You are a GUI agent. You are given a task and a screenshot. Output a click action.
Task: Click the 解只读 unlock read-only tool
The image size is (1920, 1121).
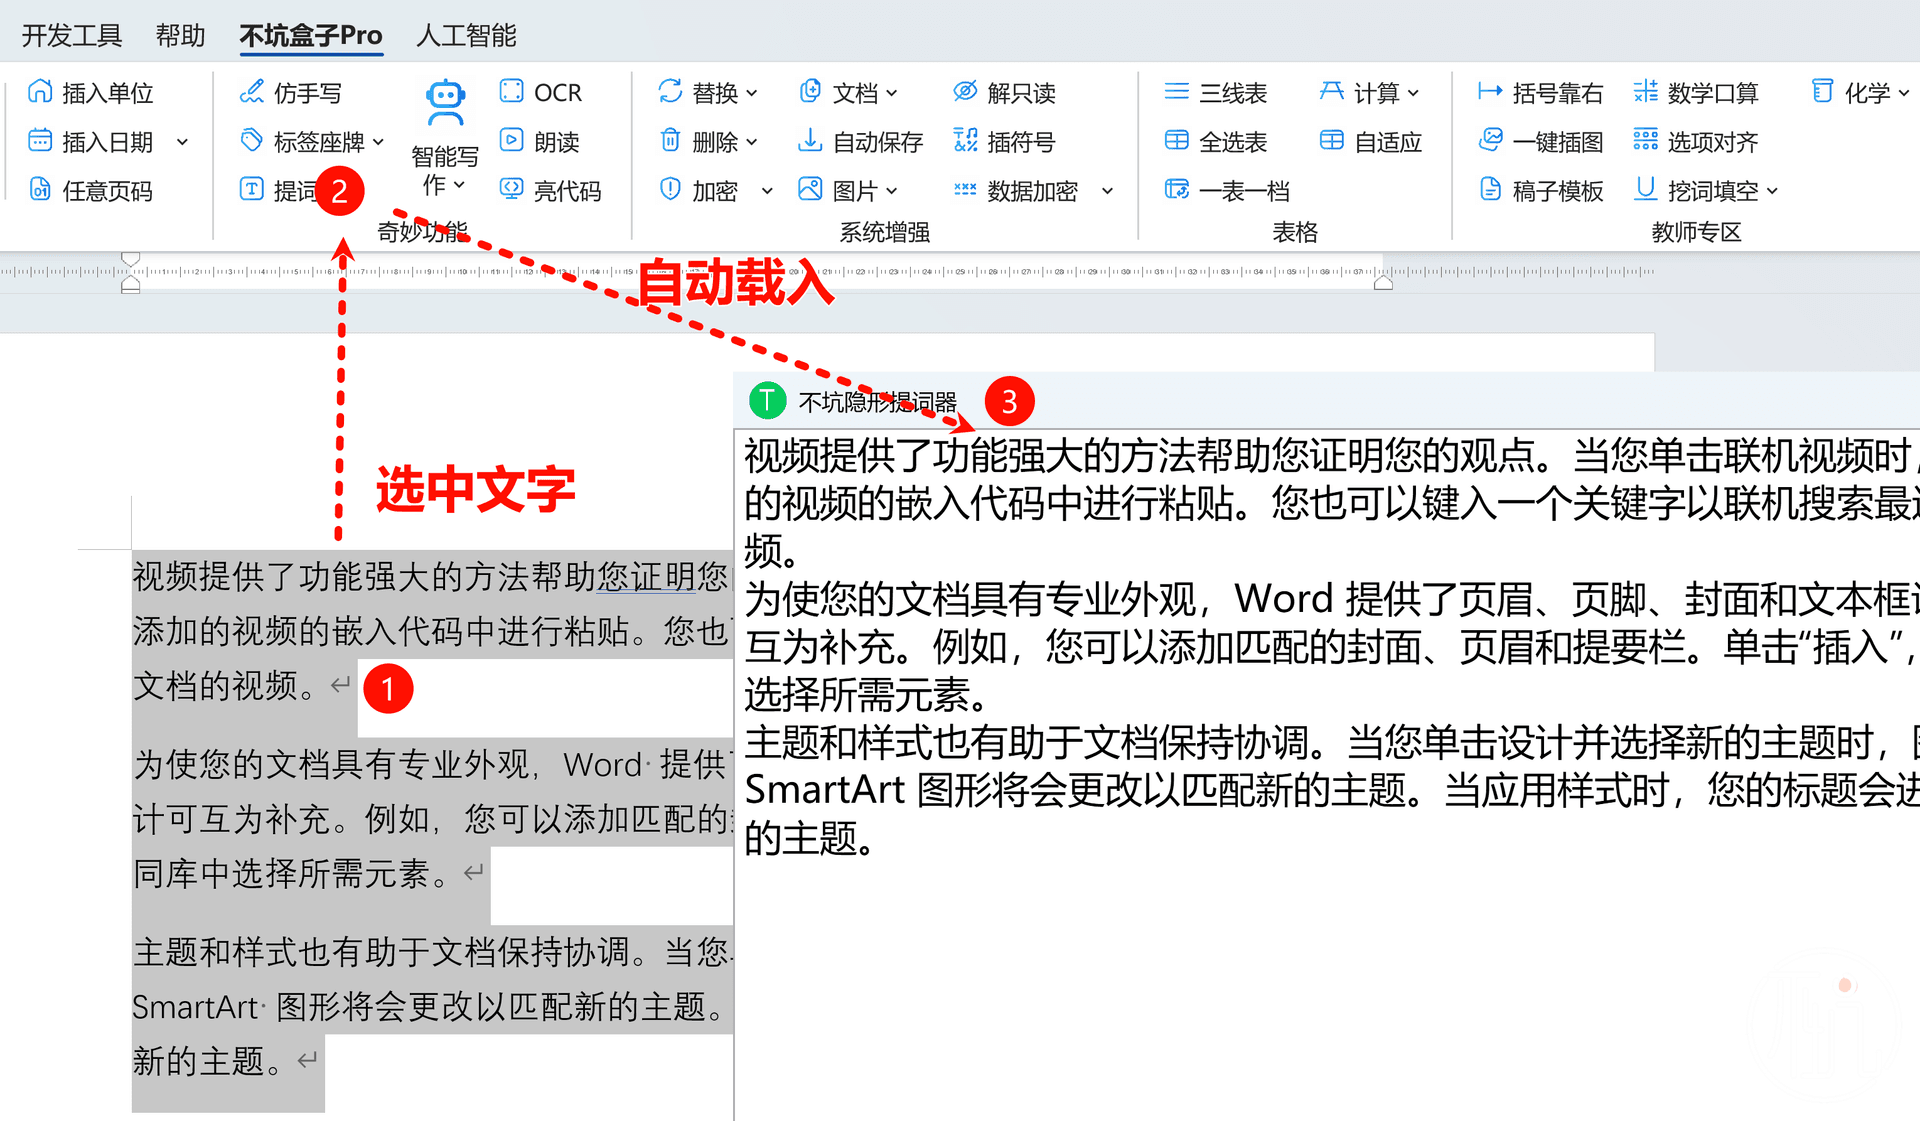pos(1004,92)
